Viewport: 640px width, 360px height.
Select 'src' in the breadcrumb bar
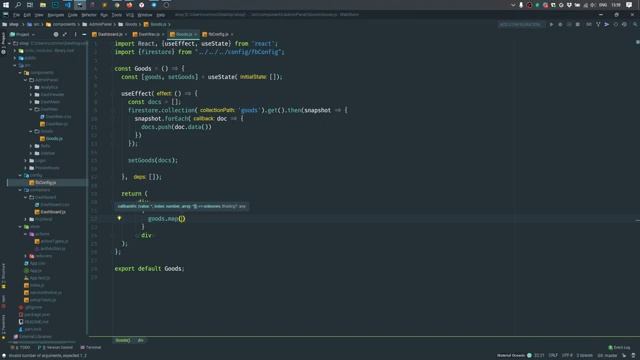(x=34, y=24)
